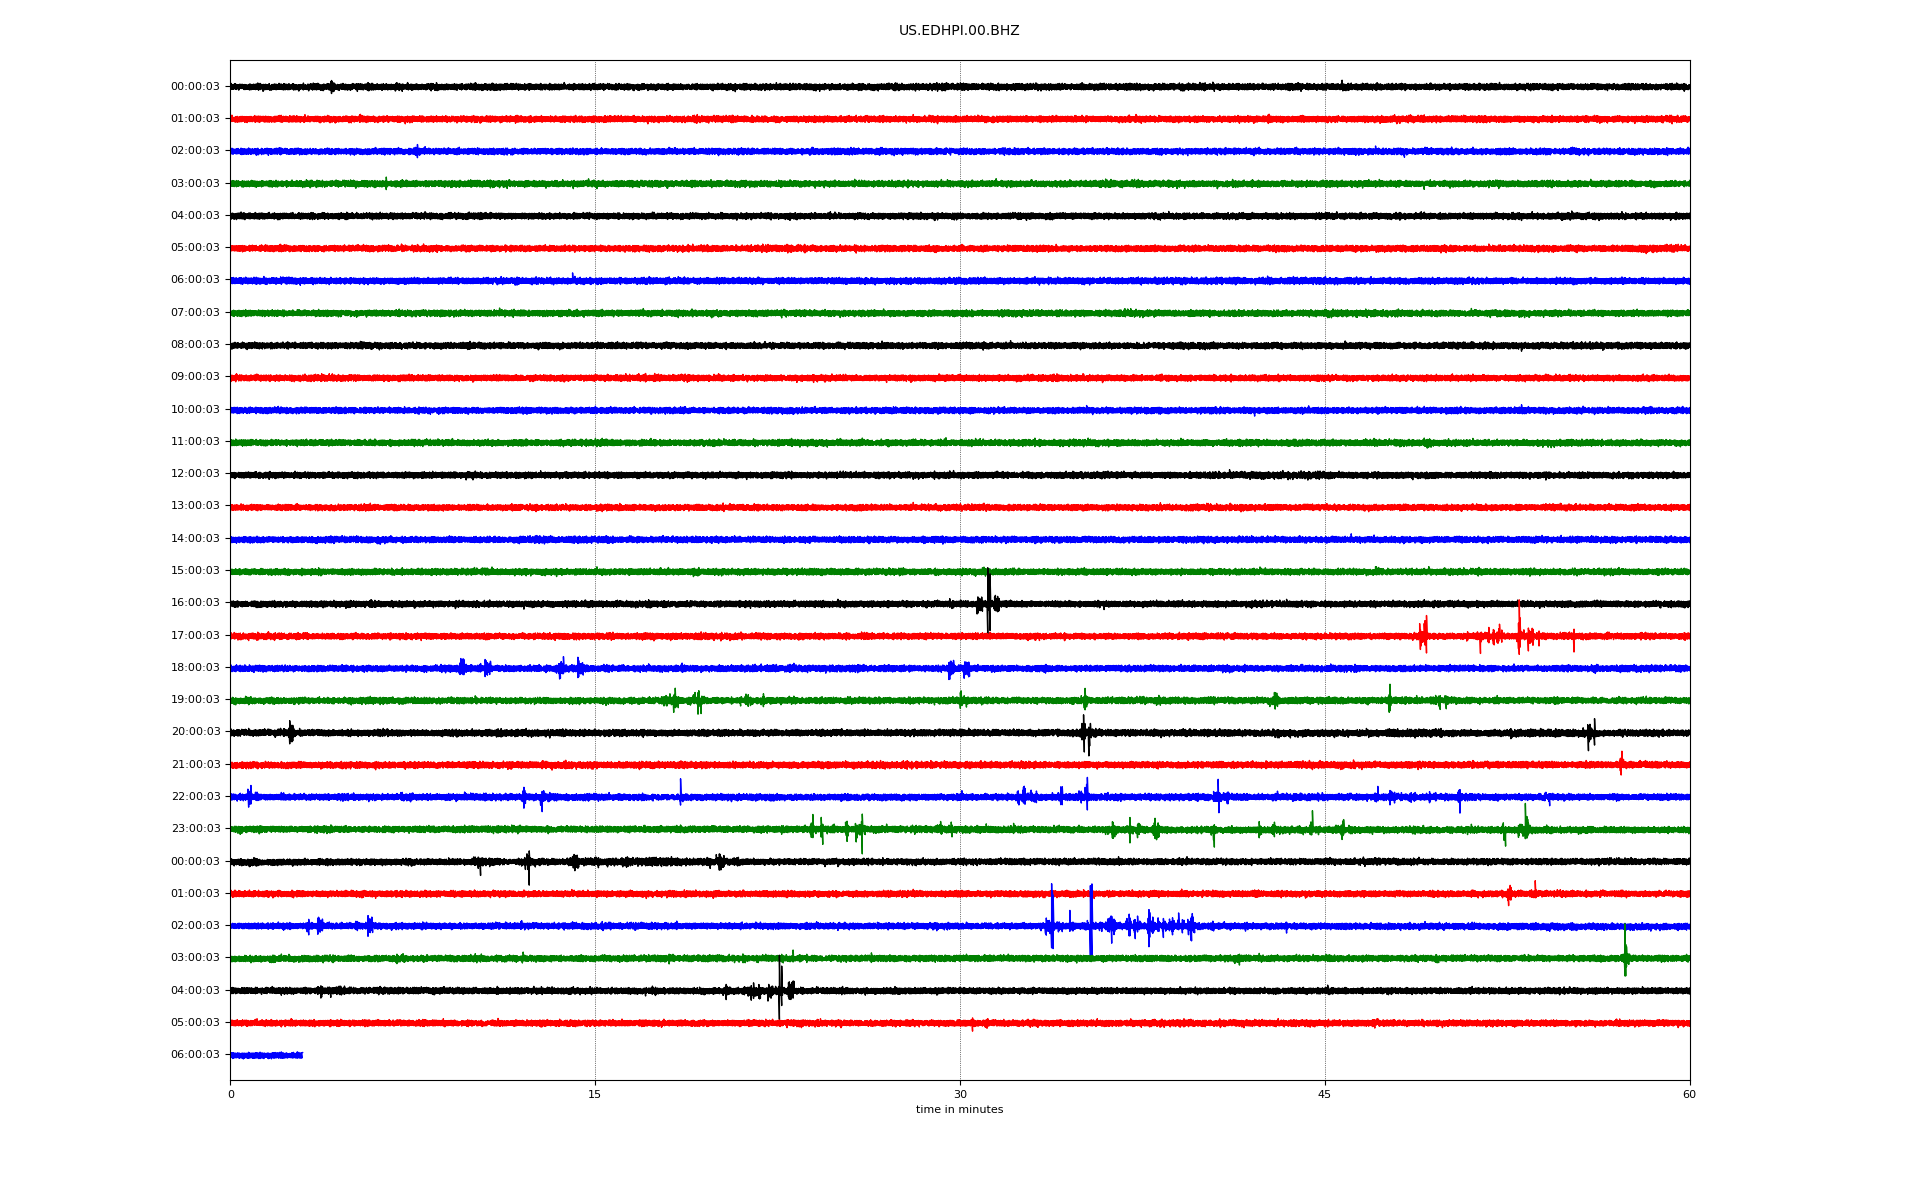This screenshot has width=1920, height=1200.
Task: Click the x-axis tick label 15
Action: [x=595, y=1094]
